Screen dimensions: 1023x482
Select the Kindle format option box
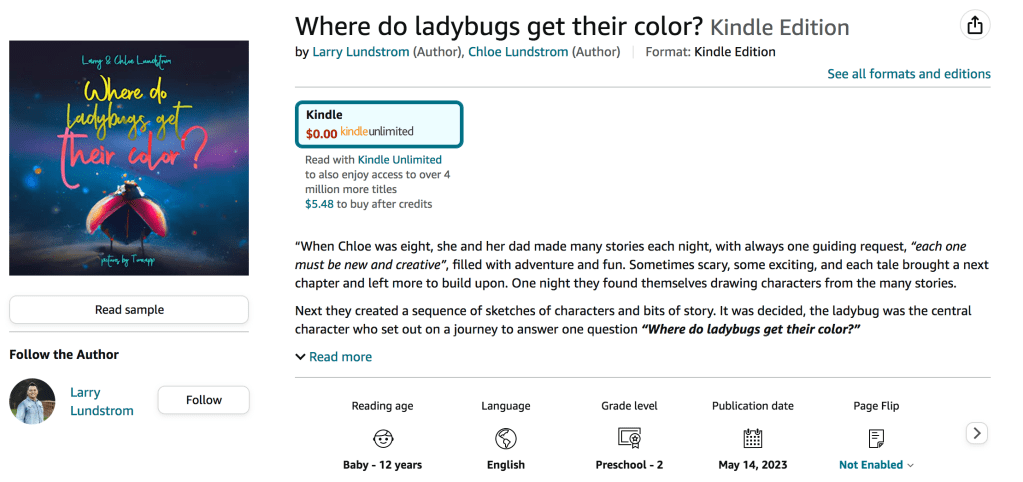coord(379,123)
